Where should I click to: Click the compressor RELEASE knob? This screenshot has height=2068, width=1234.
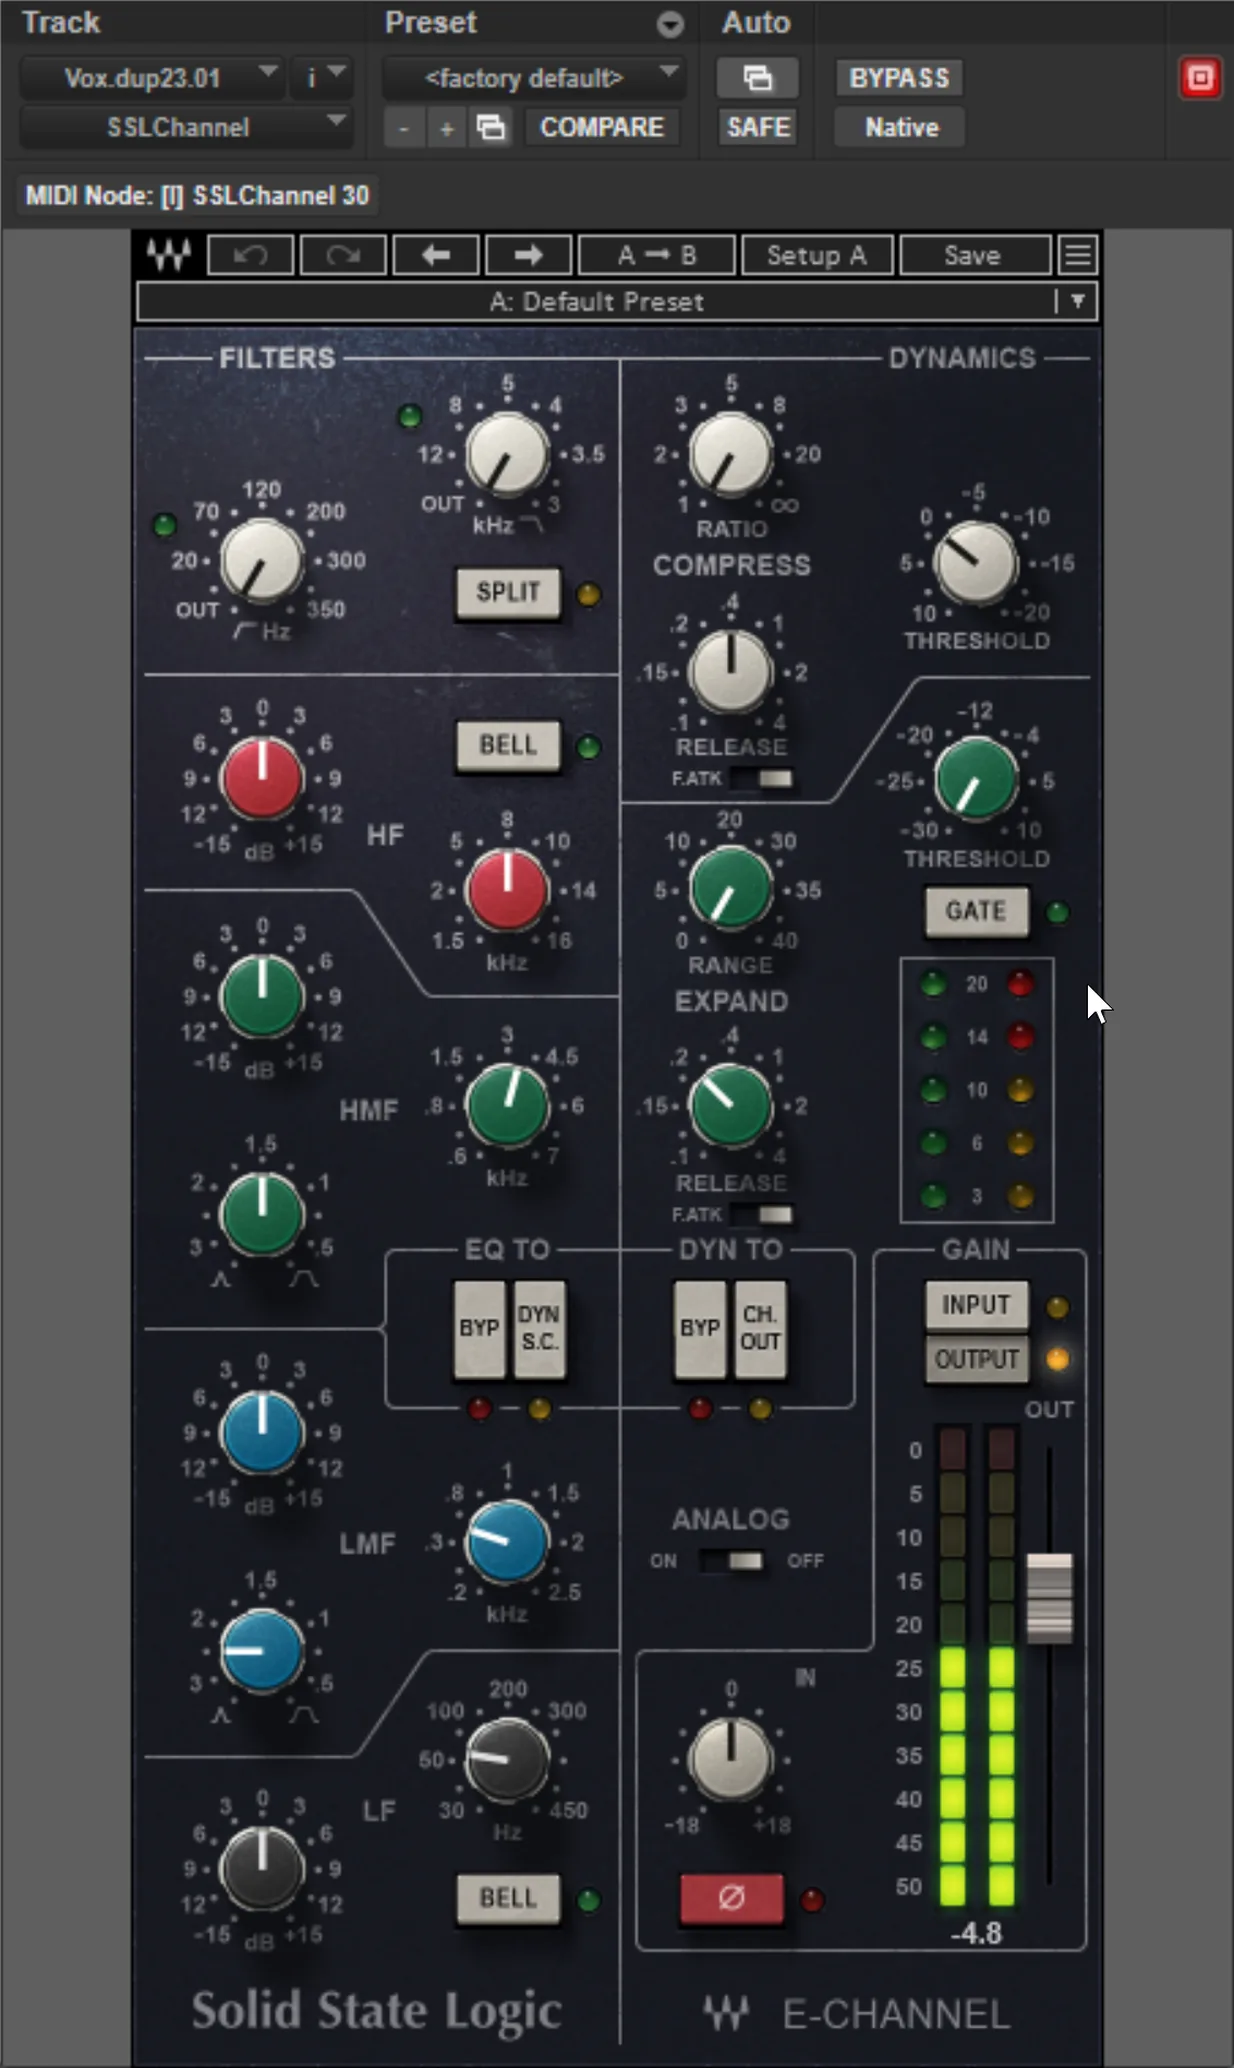click(731, 671)
